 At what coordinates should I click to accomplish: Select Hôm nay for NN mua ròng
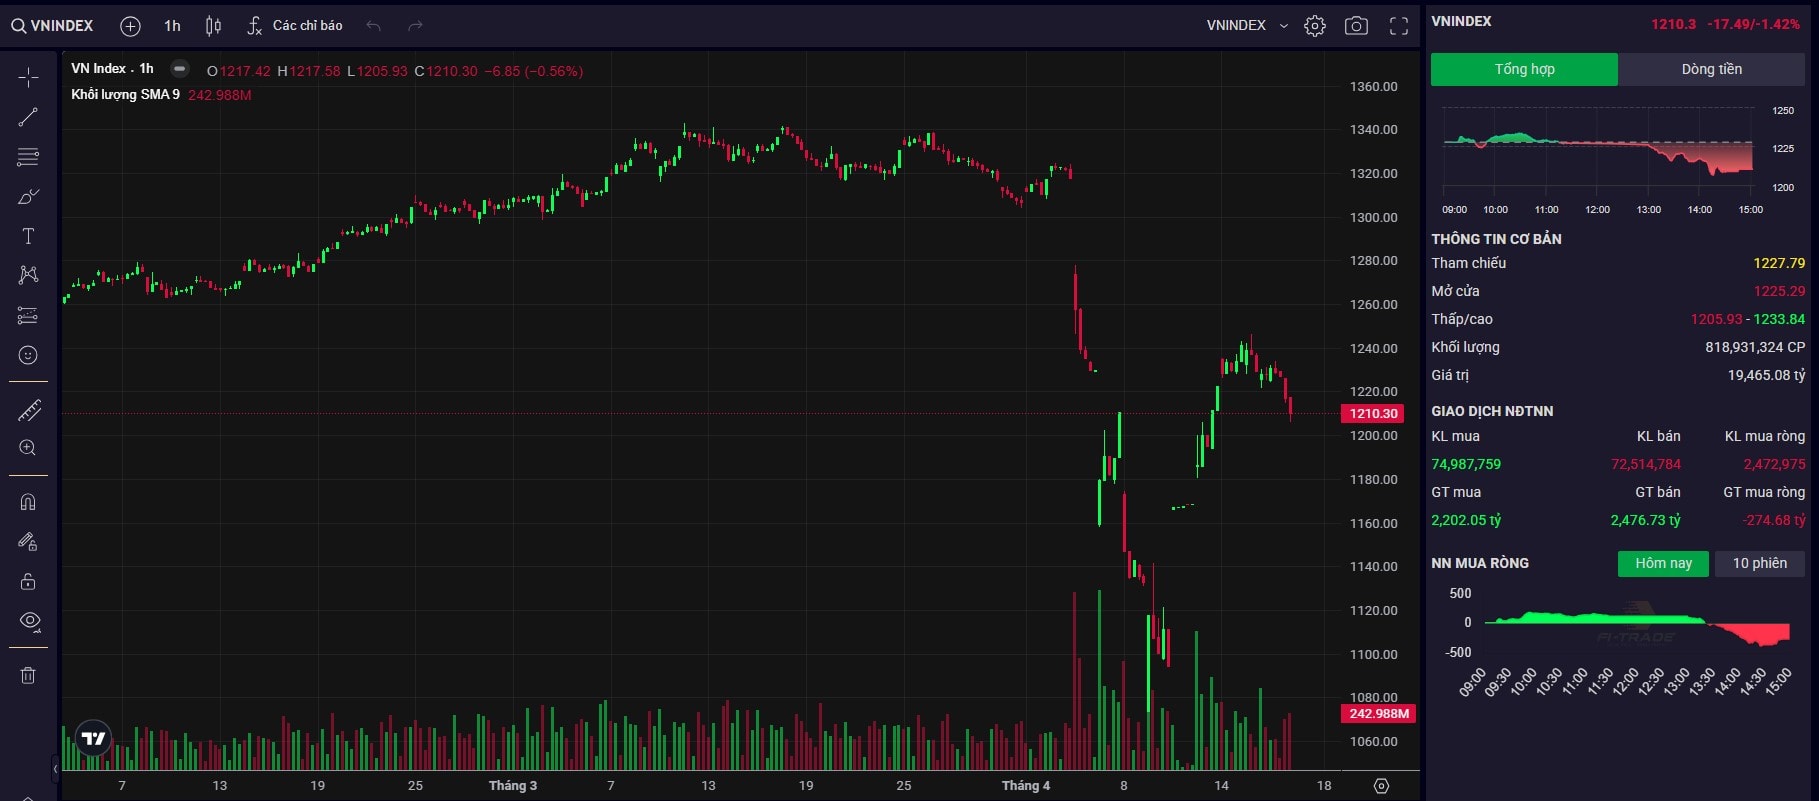point(1663,564)
